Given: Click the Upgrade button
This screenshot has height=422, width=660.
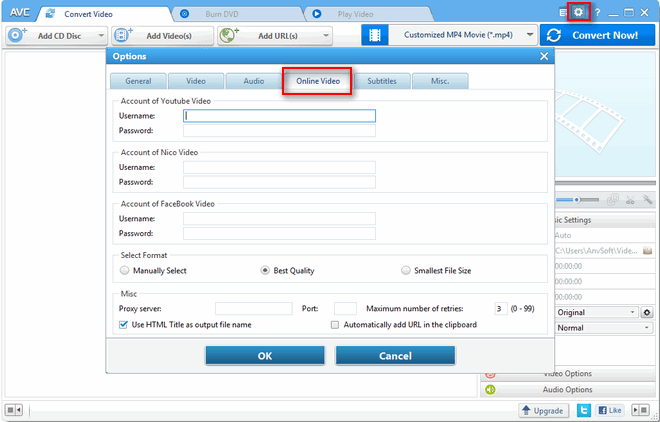Looking at the screenshot, I should tap(543, 410).
